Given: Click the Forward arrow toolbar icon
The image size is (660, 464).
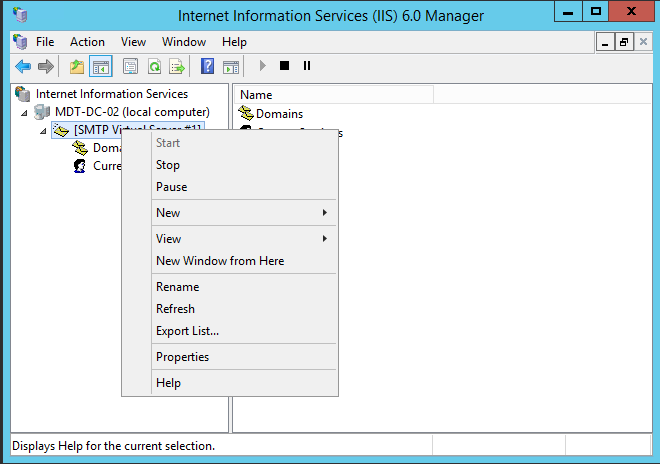Looking at the screenshot, I should point(46,66).
